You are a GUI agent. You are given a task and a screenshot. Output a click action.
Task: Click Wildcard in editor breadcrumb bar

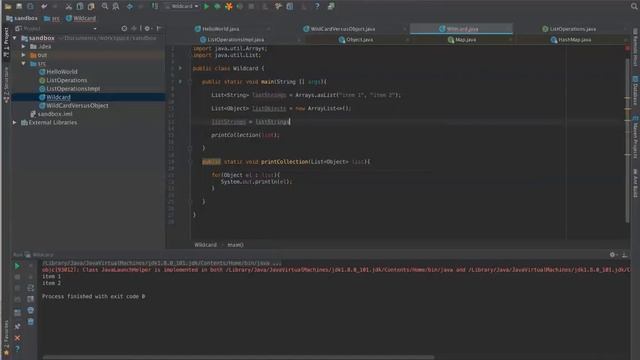coord(205,245)
